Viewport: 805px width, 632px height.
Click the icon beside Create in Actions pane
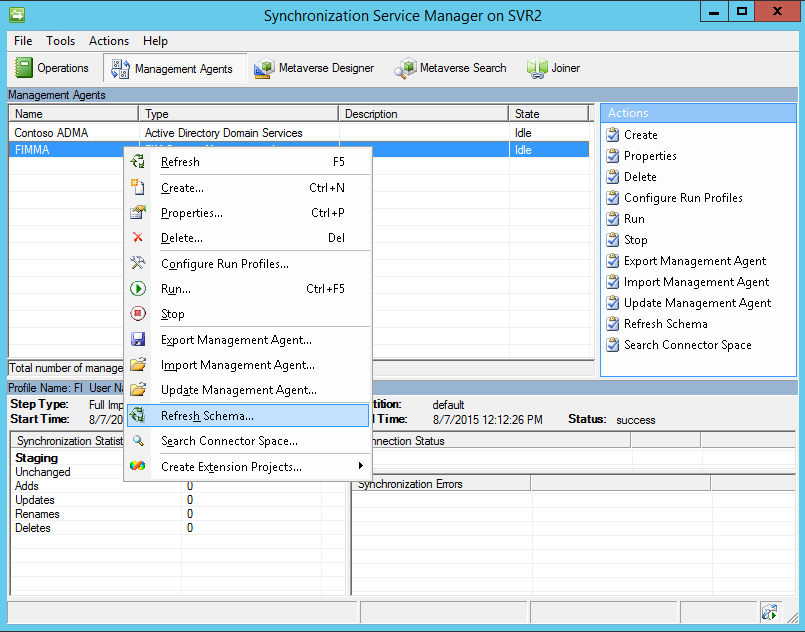tap(612, 135)
